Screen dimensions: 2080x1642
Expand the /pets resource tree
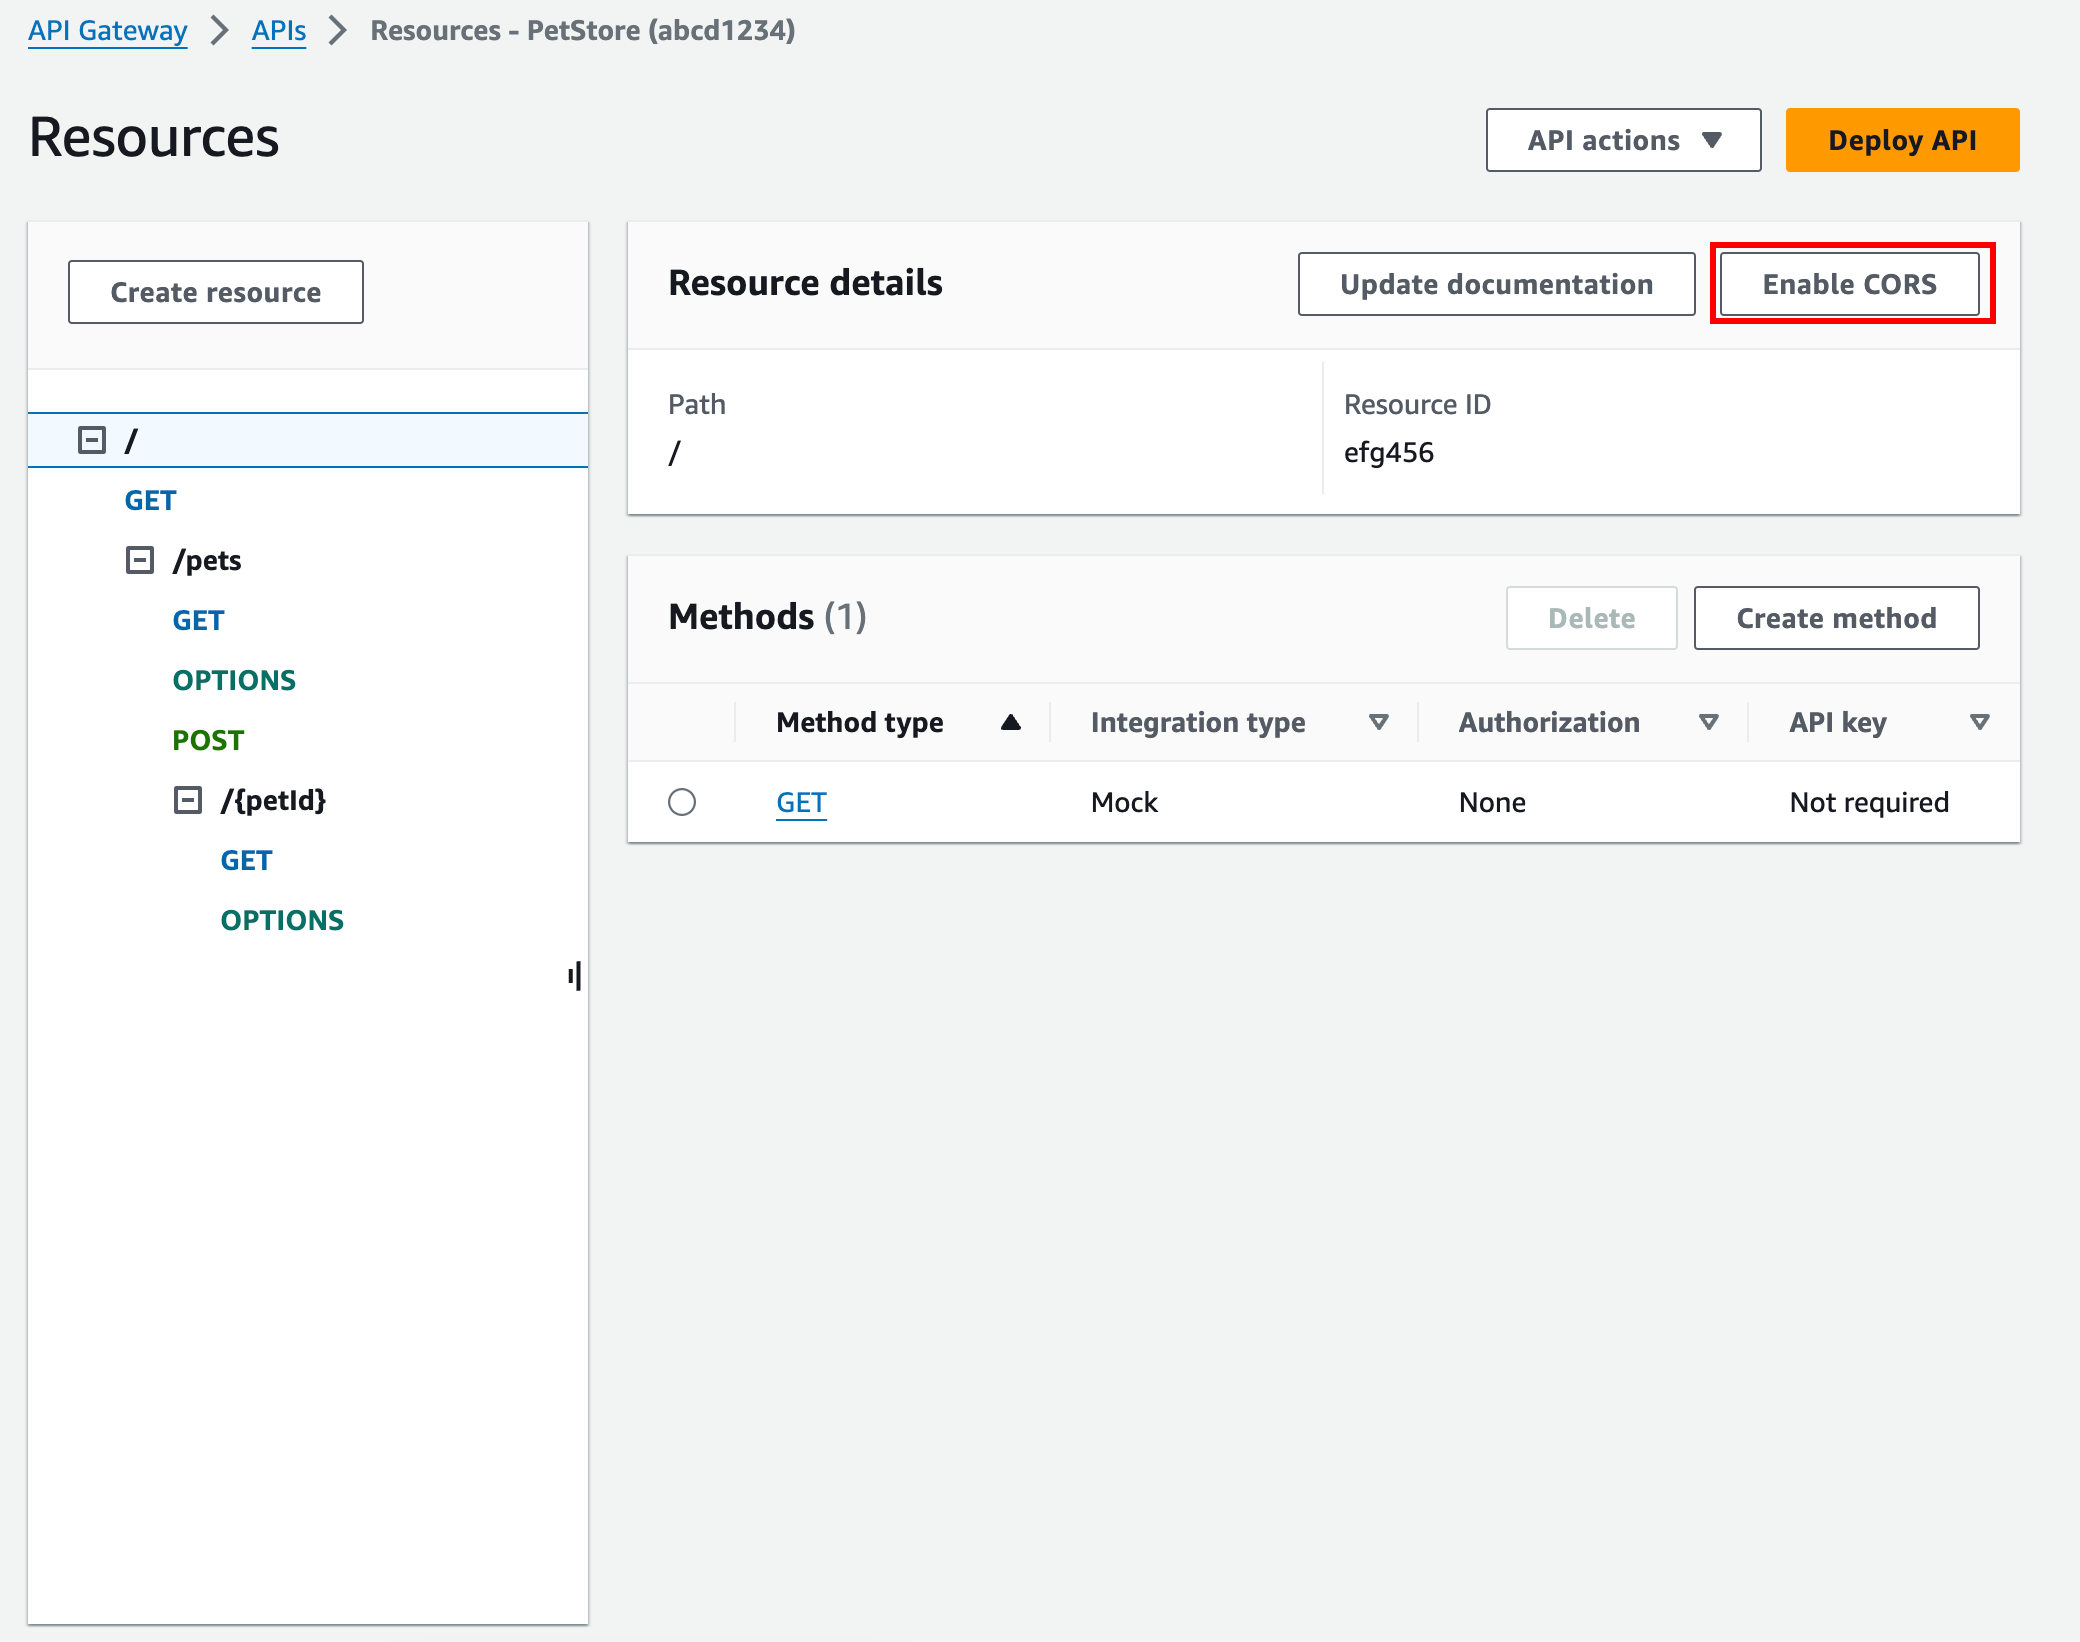click(138, 560)
